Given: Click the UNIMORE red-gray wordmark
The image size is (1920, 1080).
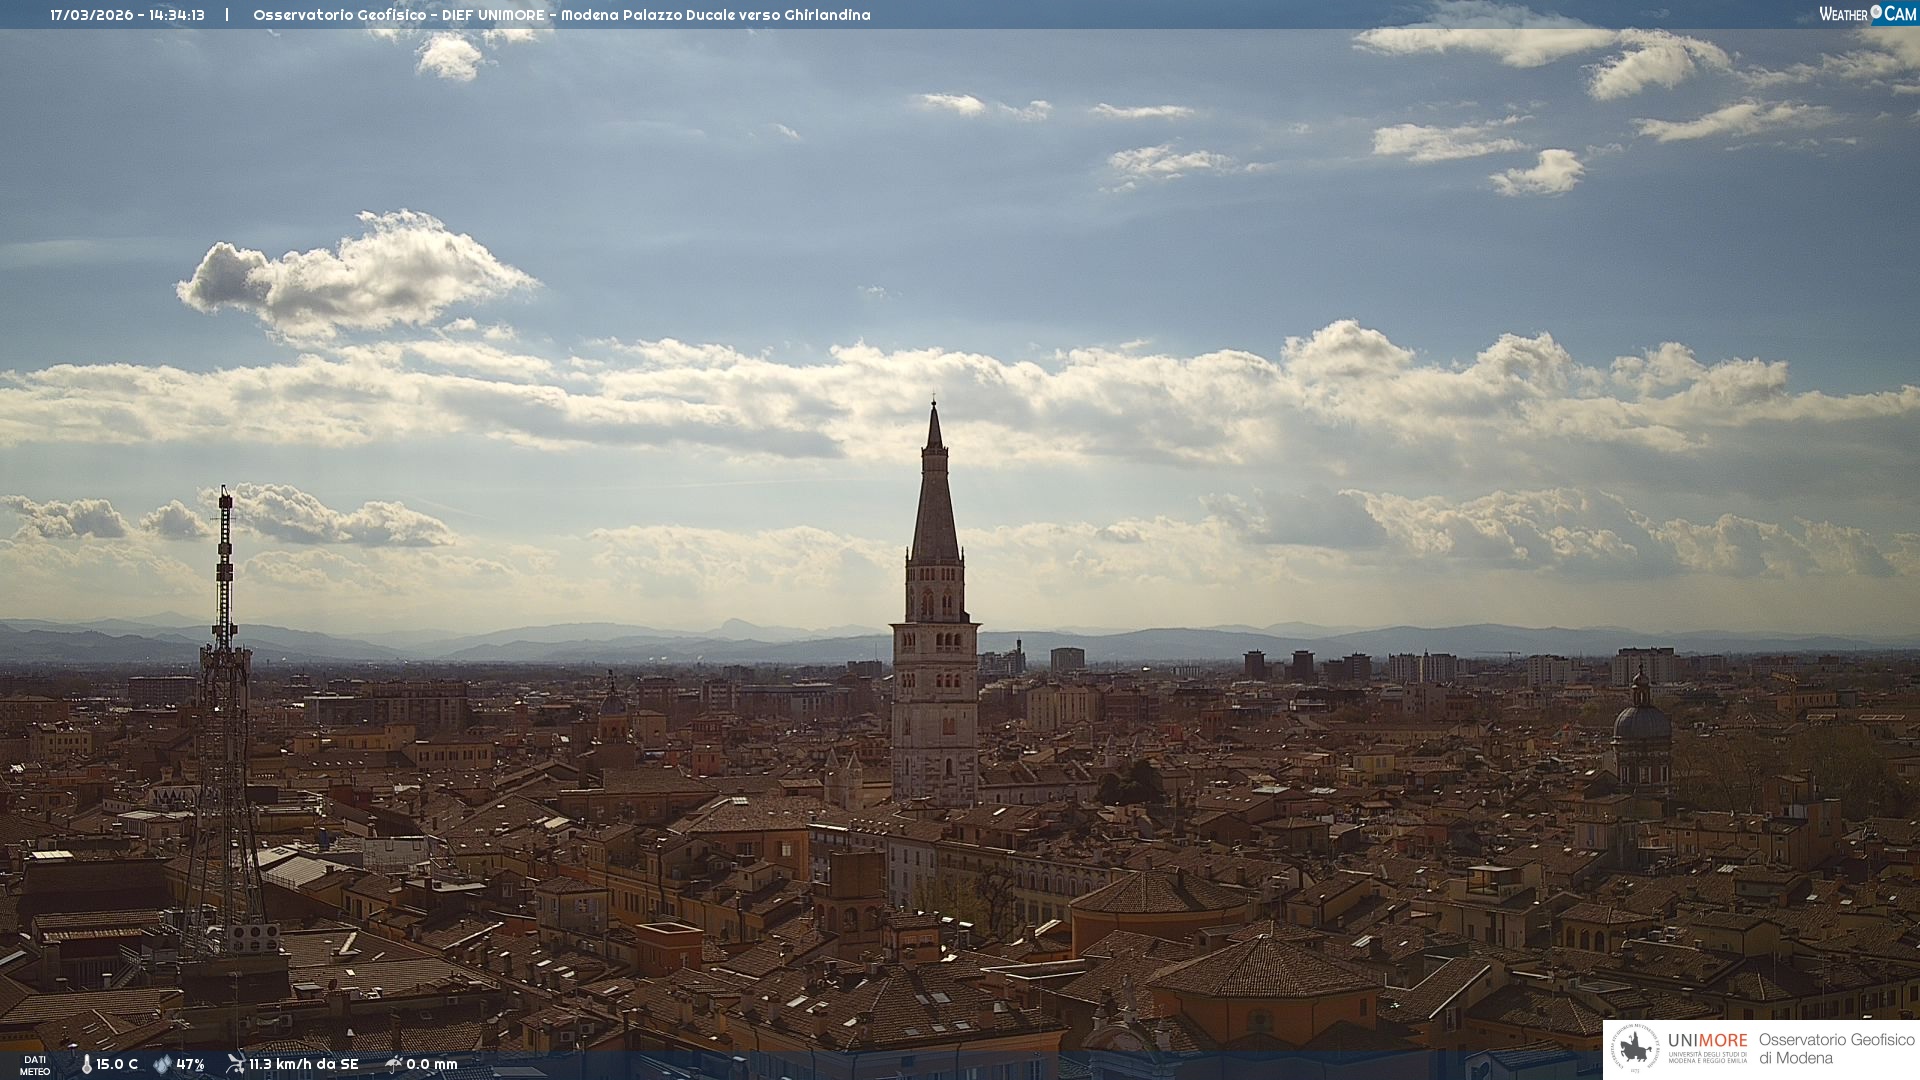Looking at the screenshot, I should [x=1707, y=1040].
